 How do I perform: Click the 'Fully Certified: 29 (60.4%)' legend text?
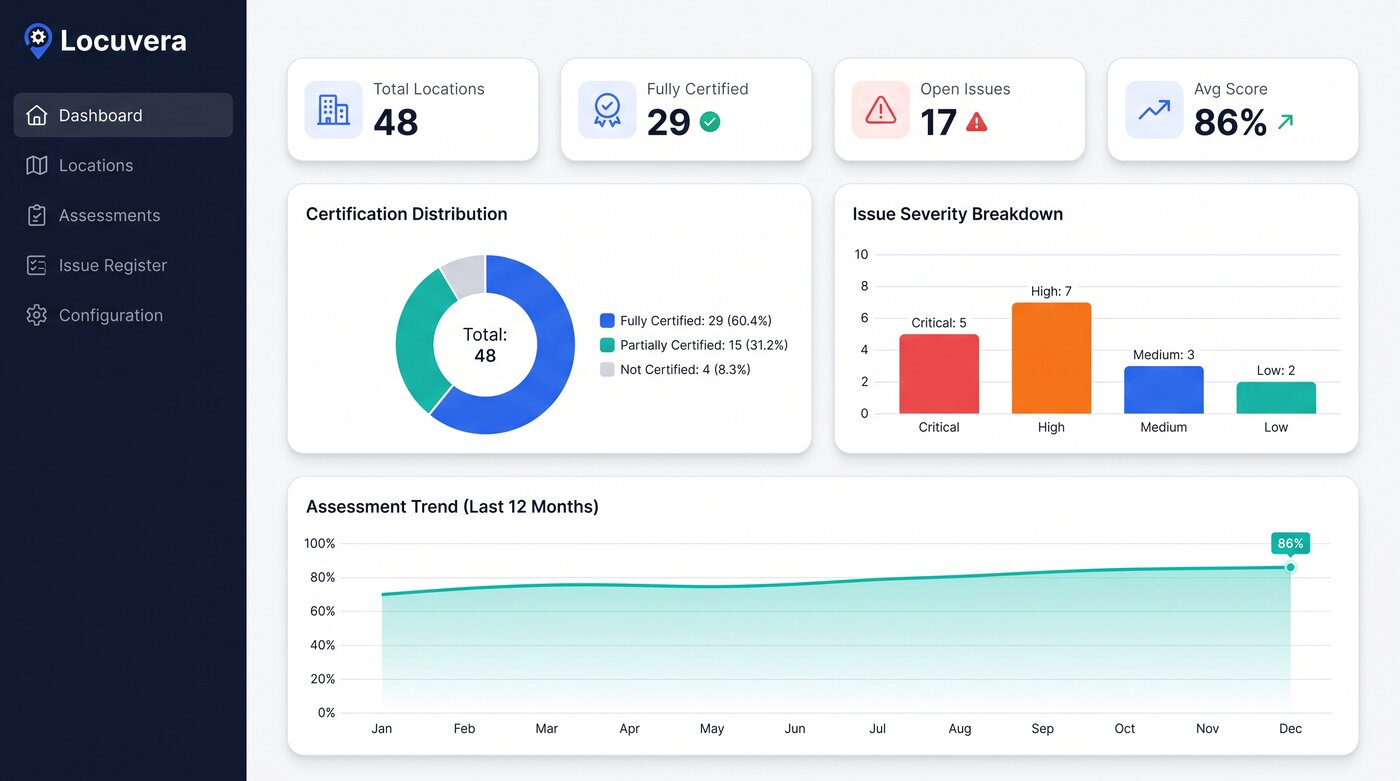tap(696, 321)
